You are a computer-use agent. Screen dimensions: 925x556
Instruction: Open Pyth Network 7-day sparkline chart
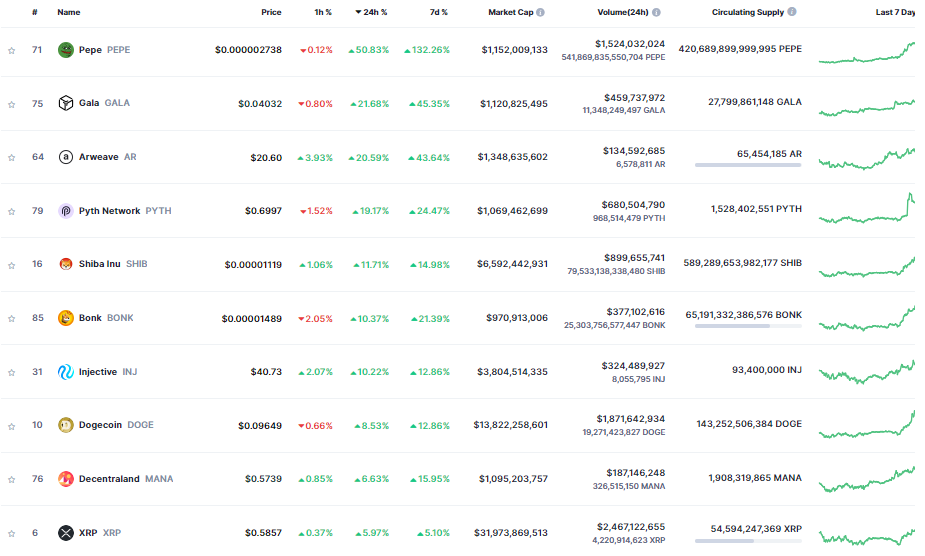[x=867, y=208]
